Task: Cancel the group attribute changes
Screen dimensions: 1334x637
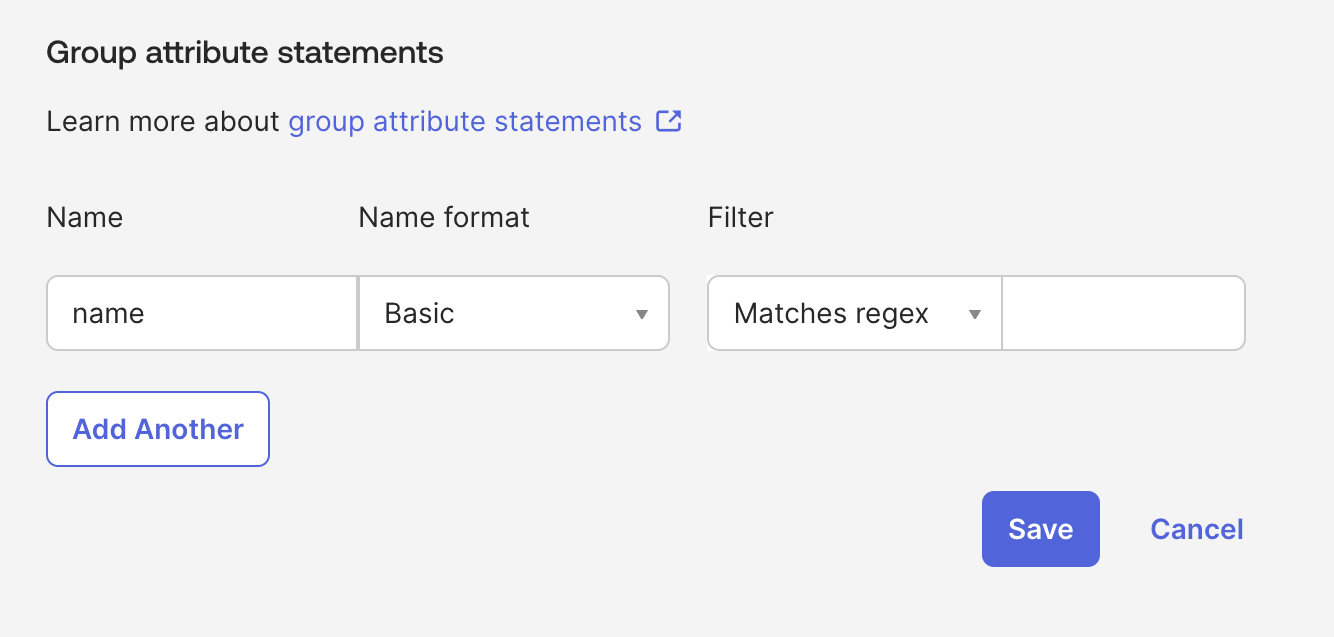Action: (x=1196, y=529)
